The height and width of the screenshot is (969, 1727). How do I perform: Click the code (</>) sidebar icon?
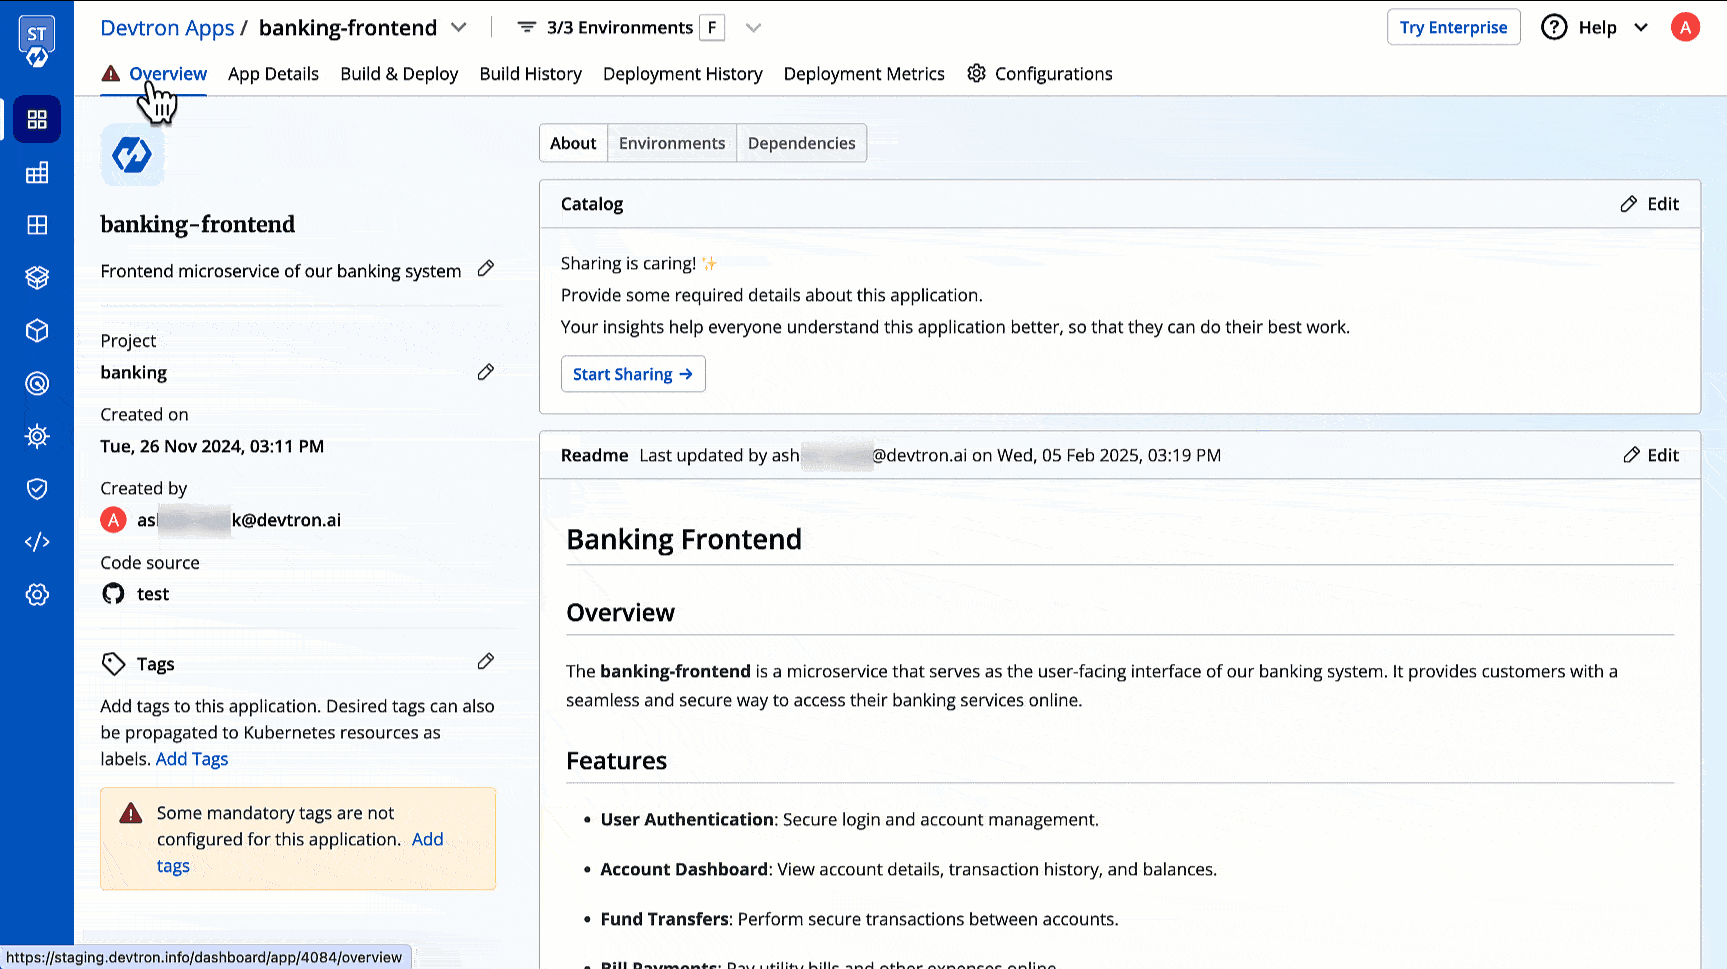click(37, 541)
